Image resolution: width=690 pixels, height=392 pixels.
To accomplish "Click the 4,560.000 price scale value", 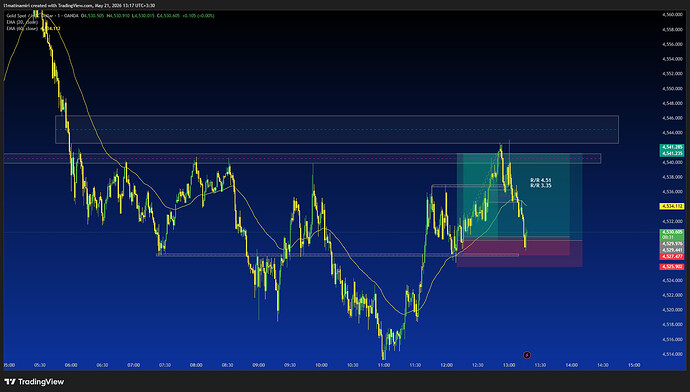I will pos(672,15).
